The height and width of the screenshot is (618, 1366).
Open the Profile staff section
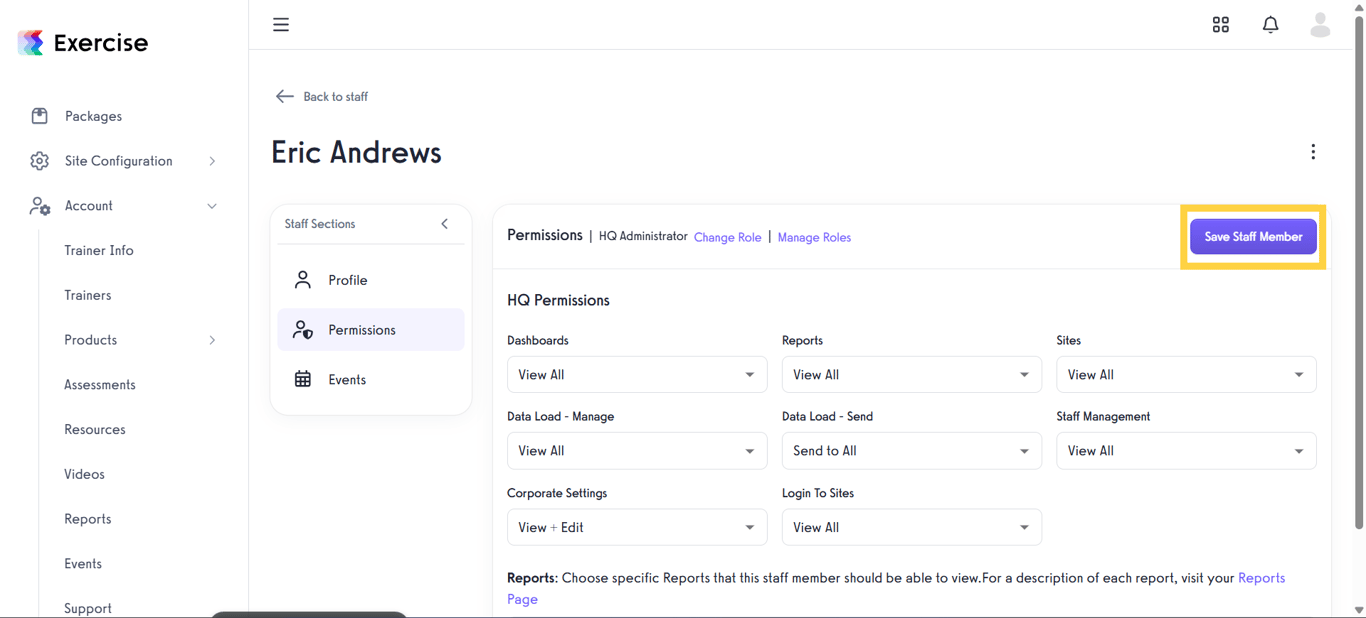(x=371, y=280)
